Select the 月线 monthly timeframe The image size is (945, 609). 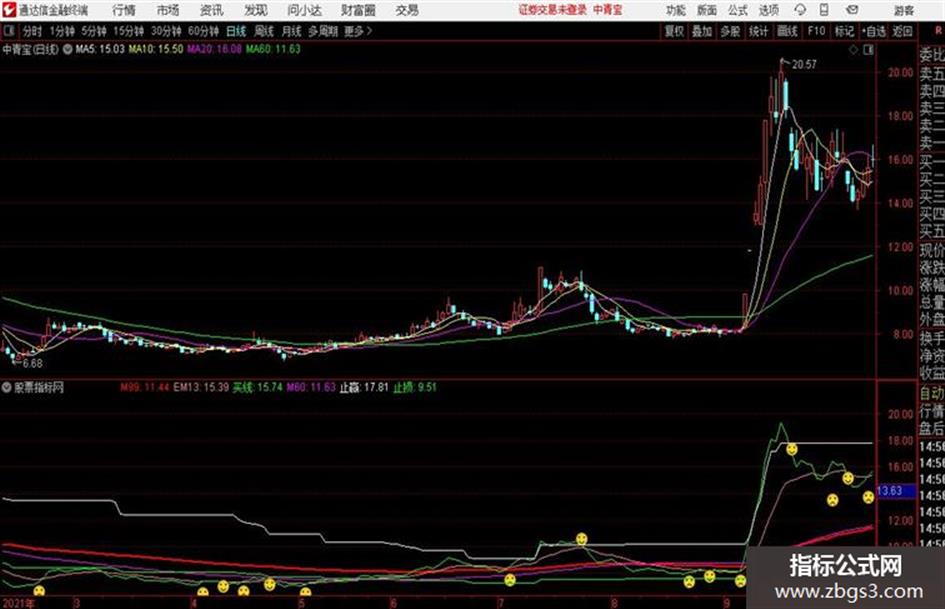(292, 31)
